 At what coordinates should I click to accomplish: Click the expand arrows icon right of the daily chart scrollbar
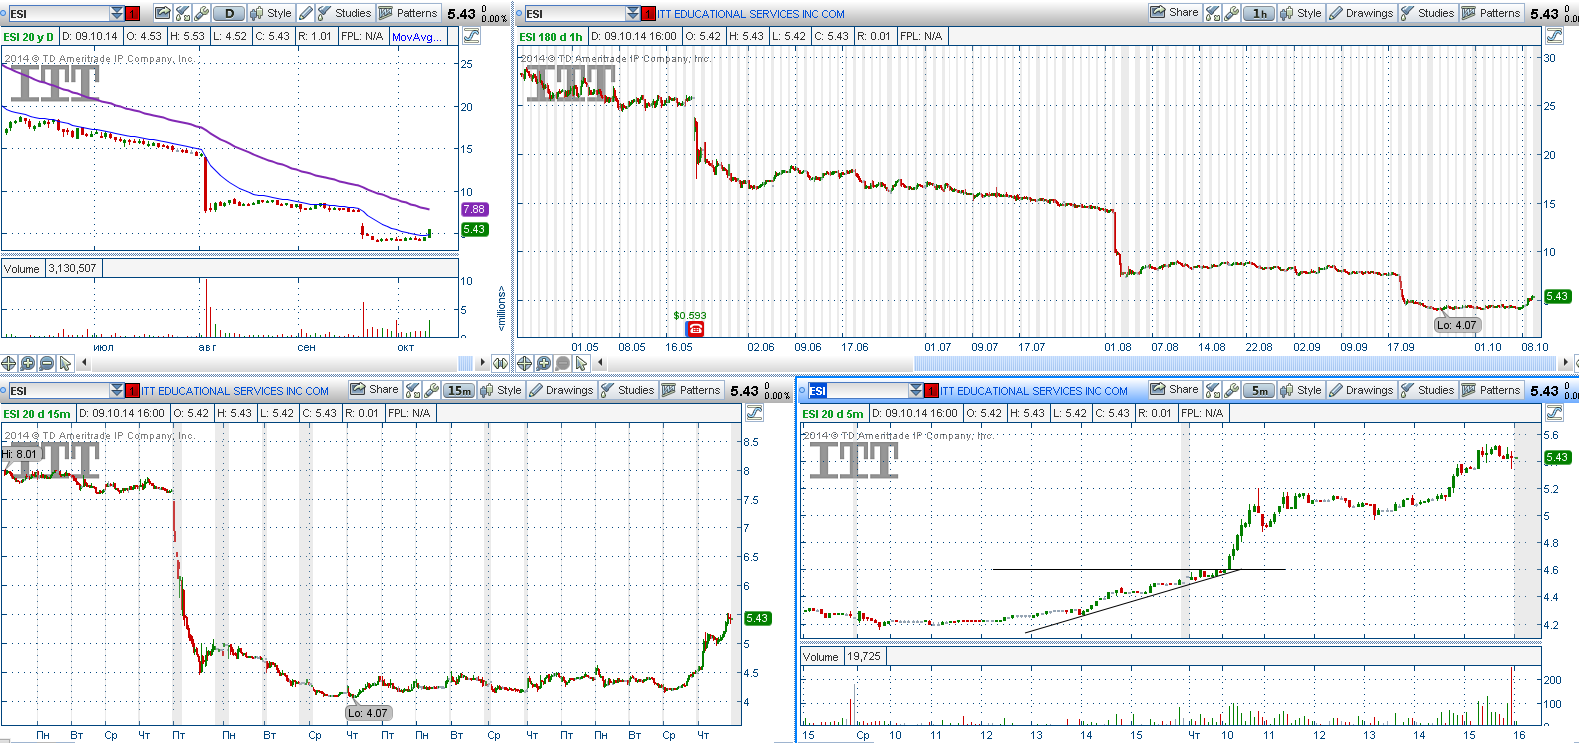tap(500, 362)
